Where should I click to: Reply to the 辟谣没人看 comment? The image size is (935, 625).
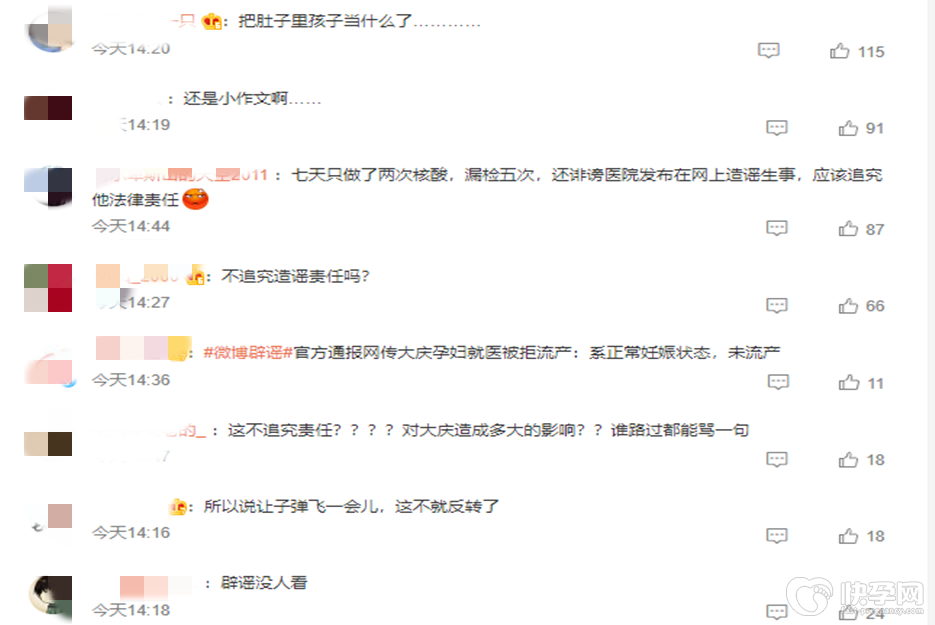coord(776,612)
